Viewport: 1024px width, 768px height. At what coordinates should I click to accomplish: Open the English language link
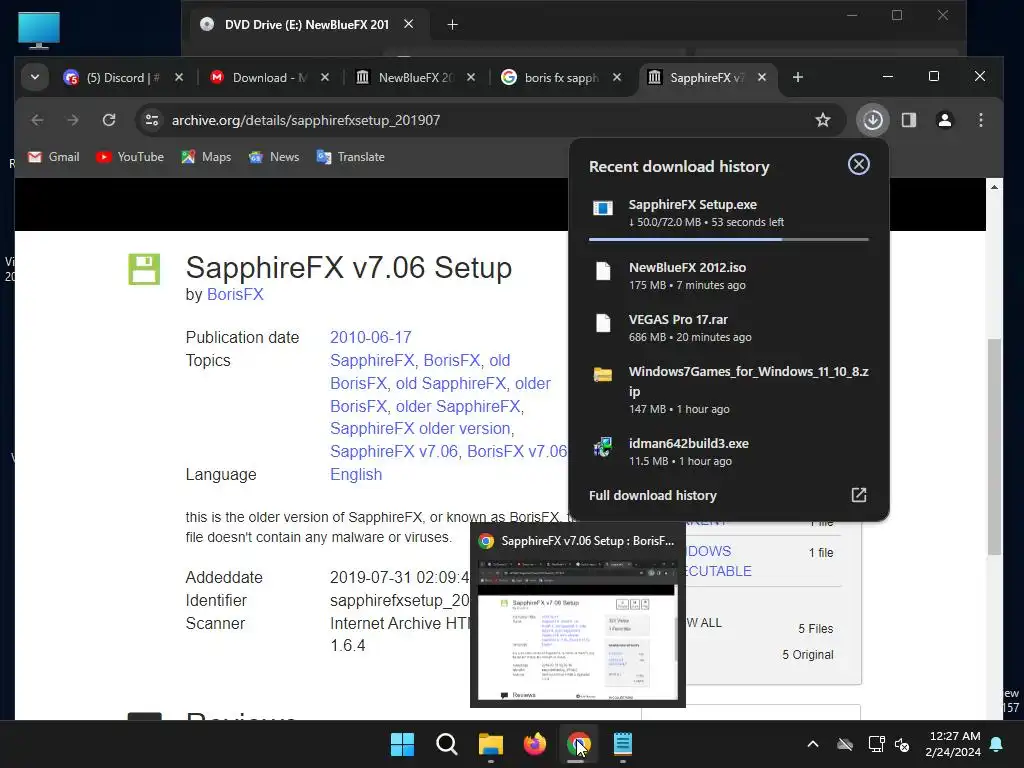coord(356,474)
